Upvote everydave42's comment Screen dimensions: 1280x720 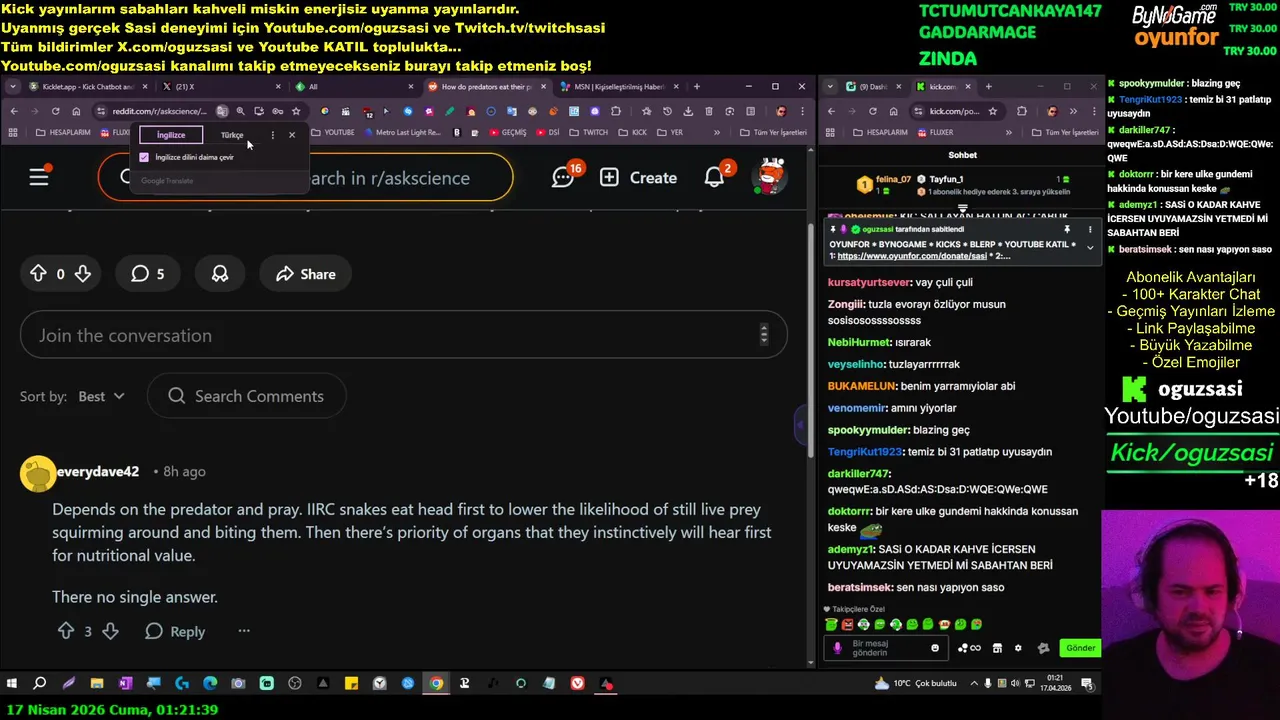coord(66,631)
